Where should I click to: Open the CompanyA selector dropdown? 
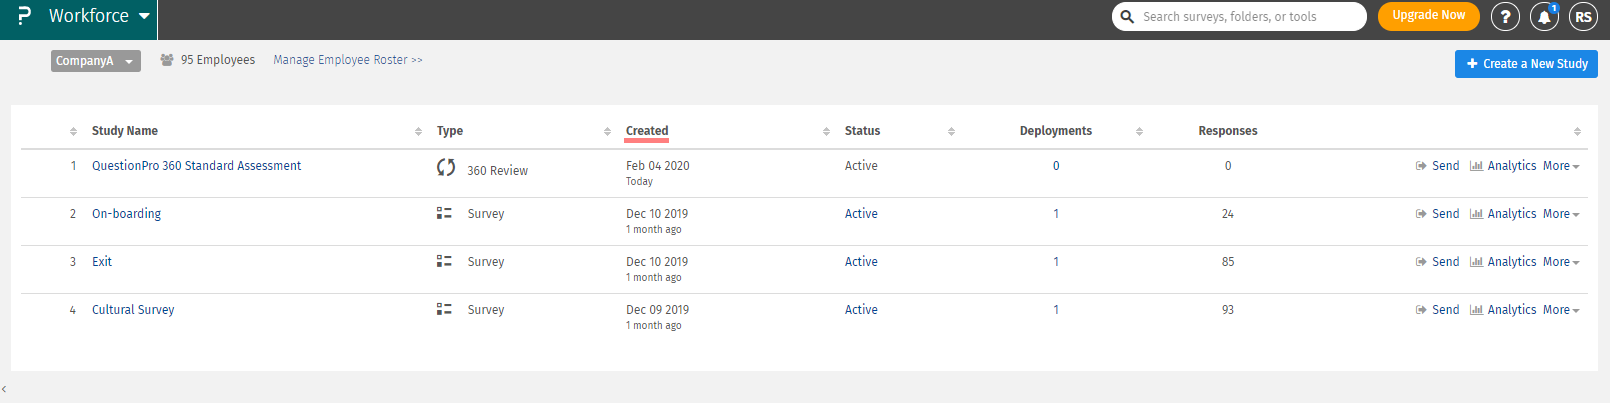96,61
